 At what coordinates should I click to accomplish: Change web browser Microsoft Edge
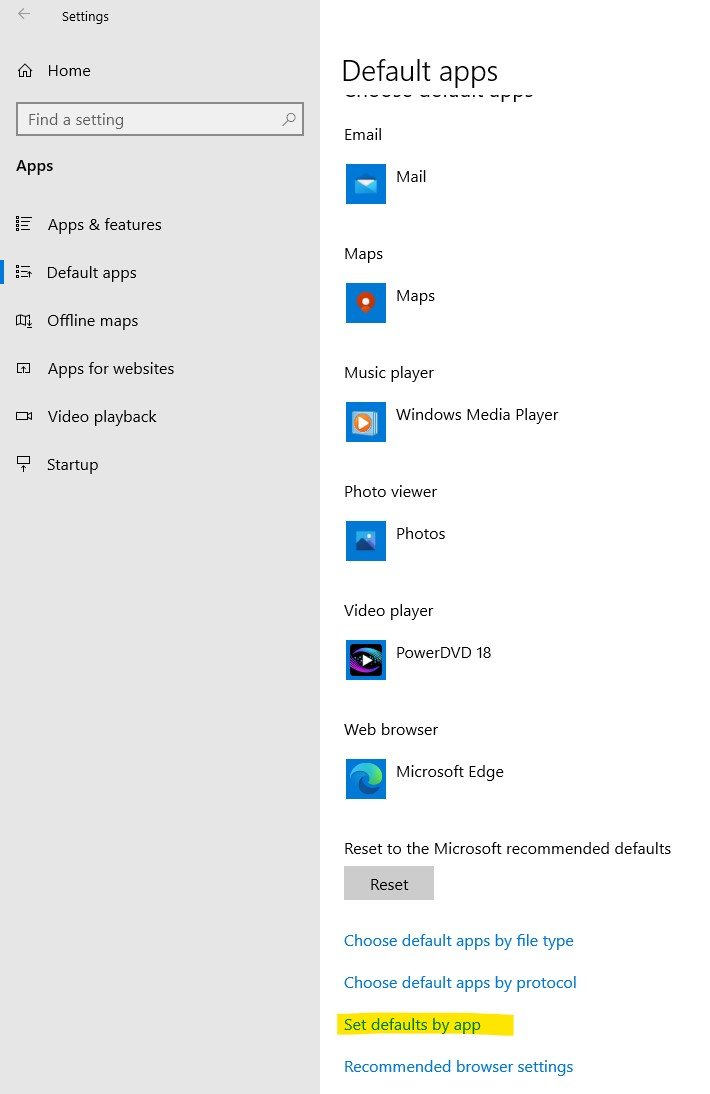[425, 779]
